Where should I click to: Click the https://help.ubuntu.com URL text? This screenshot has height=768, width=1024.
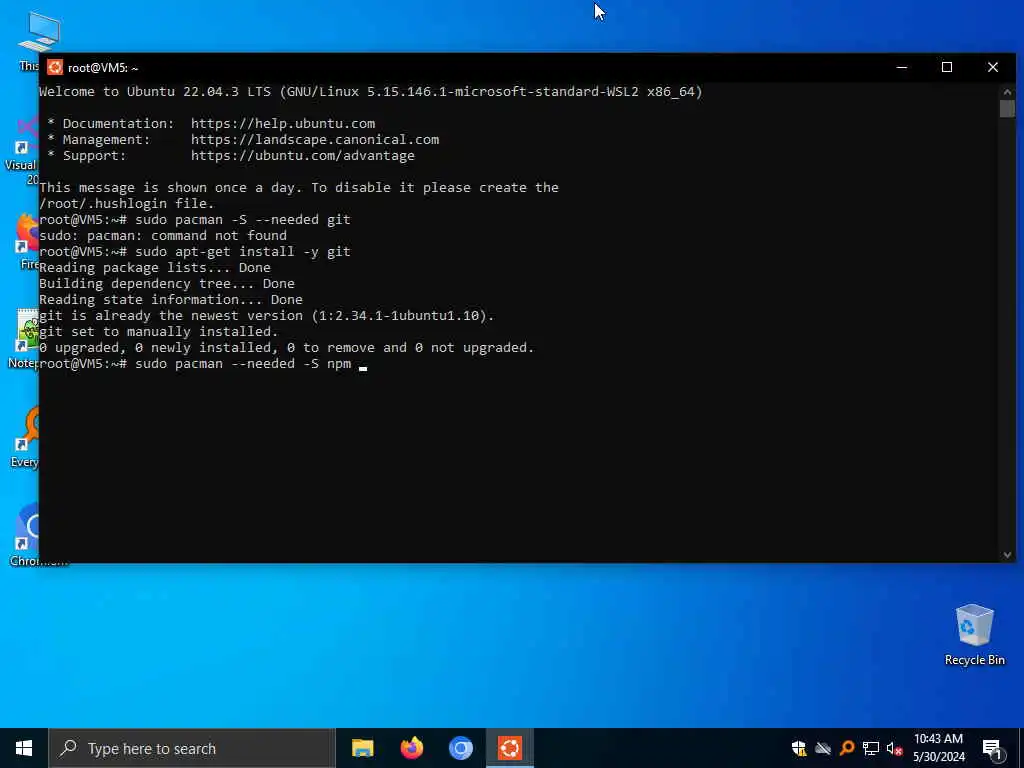click(283, 123)
